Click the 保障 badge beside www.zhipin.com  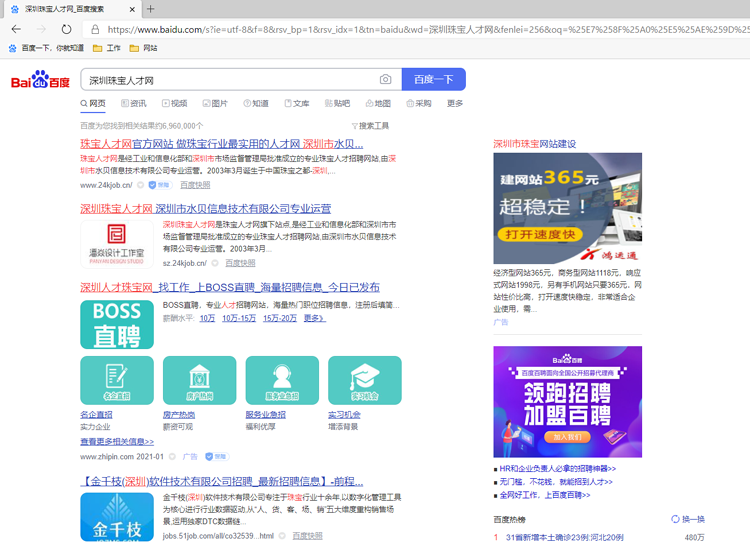click(217, 457)
